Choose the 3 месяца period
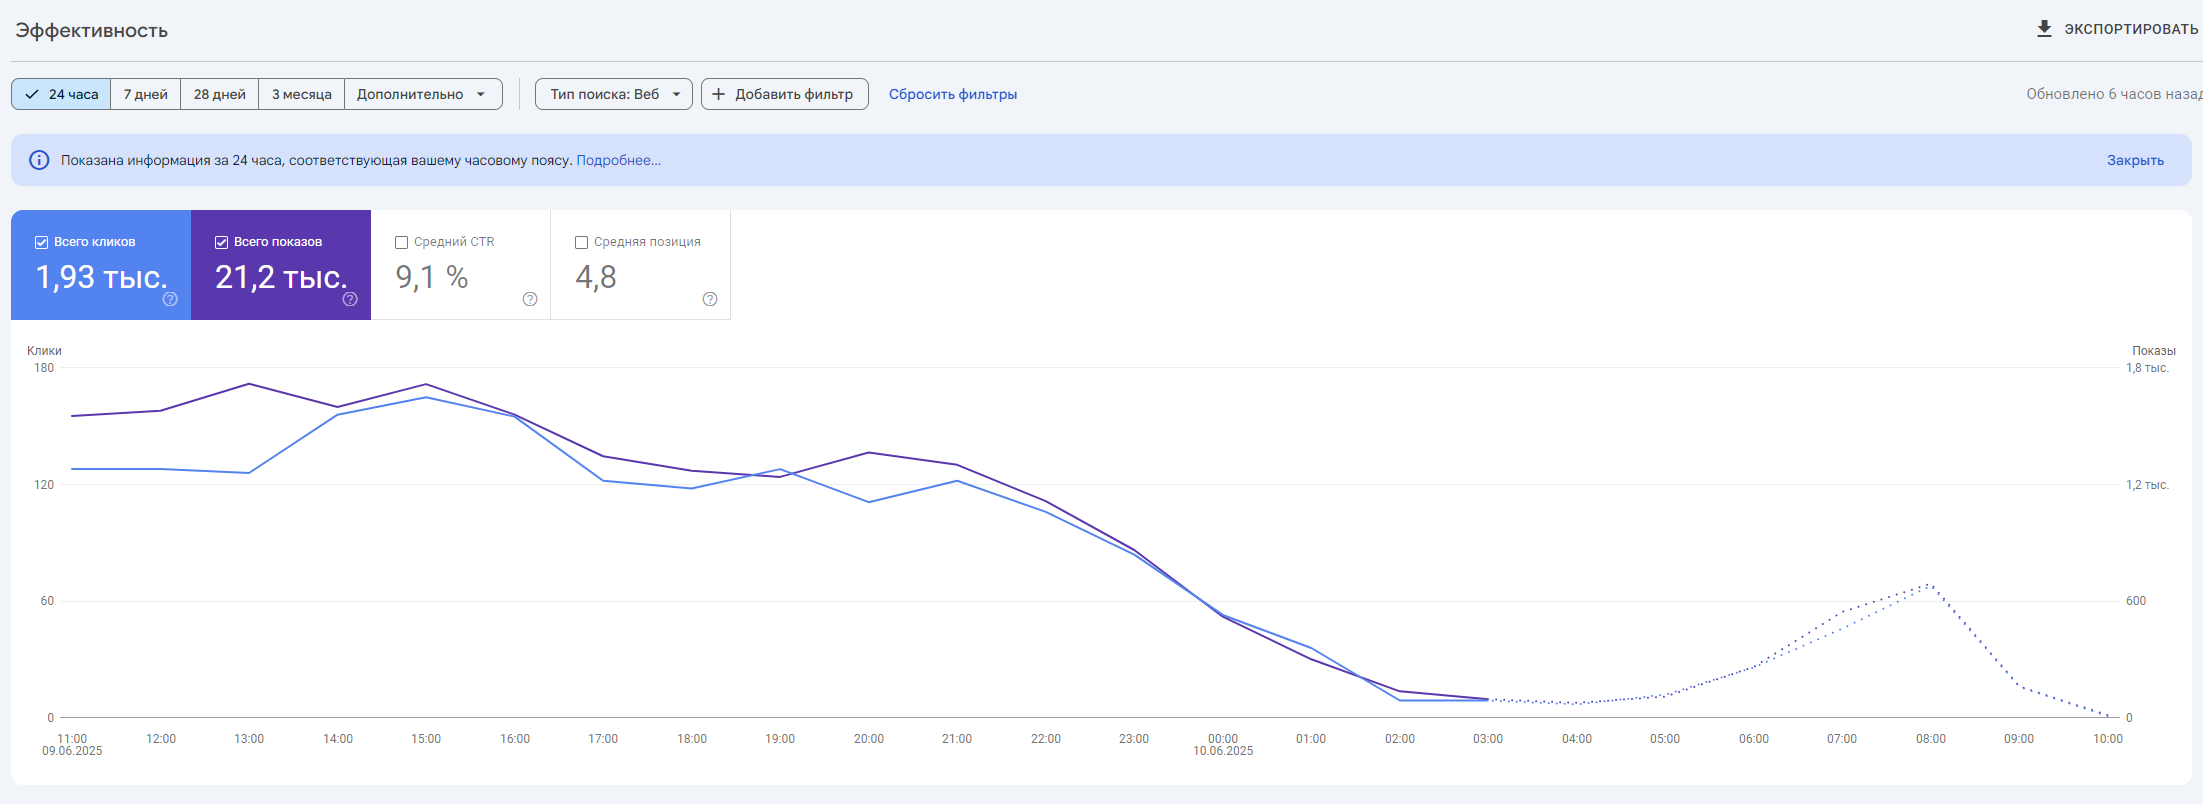Screen dimensions: 2203x804 point(302,94)
